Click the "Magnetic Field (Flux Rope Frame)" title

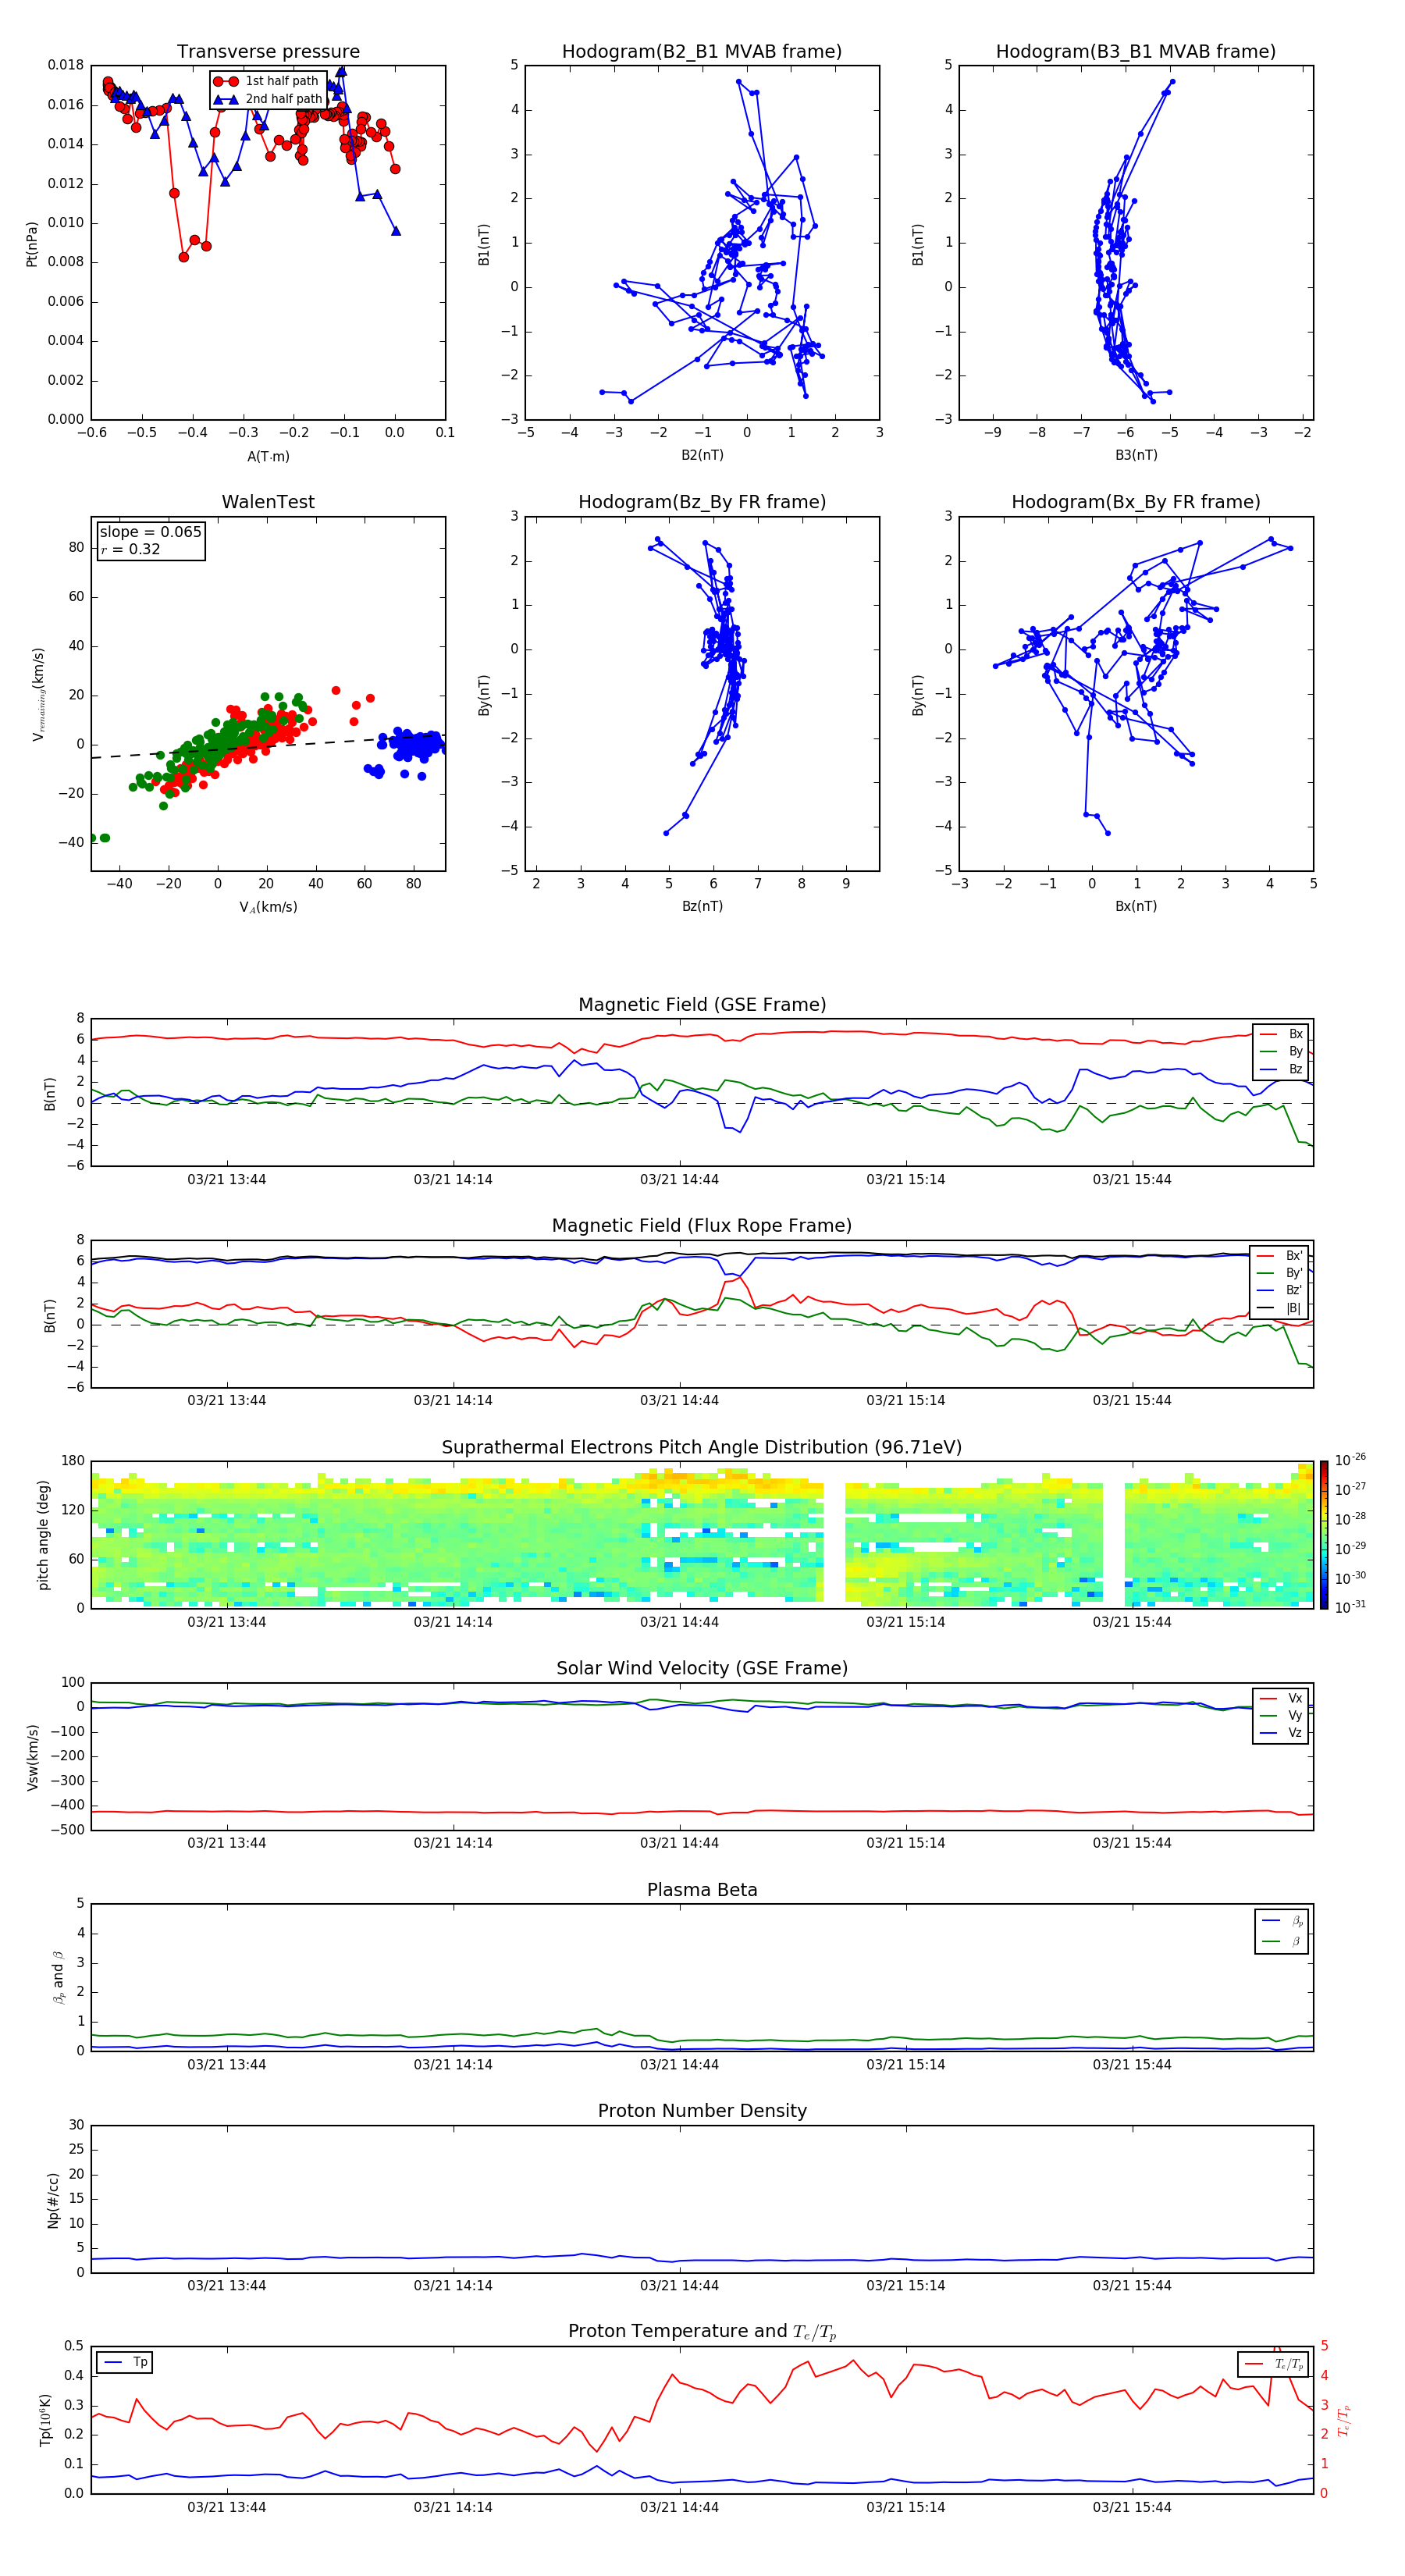pyautogui.click(x=702, y=1226)
